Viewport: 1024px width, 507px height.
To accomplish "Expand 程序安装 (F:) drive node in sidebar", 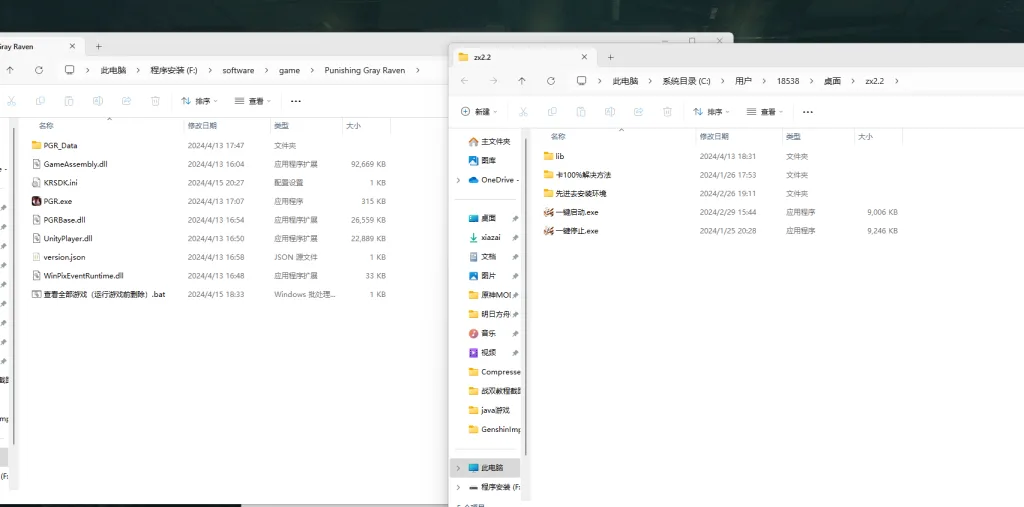I will coord(458,487).
